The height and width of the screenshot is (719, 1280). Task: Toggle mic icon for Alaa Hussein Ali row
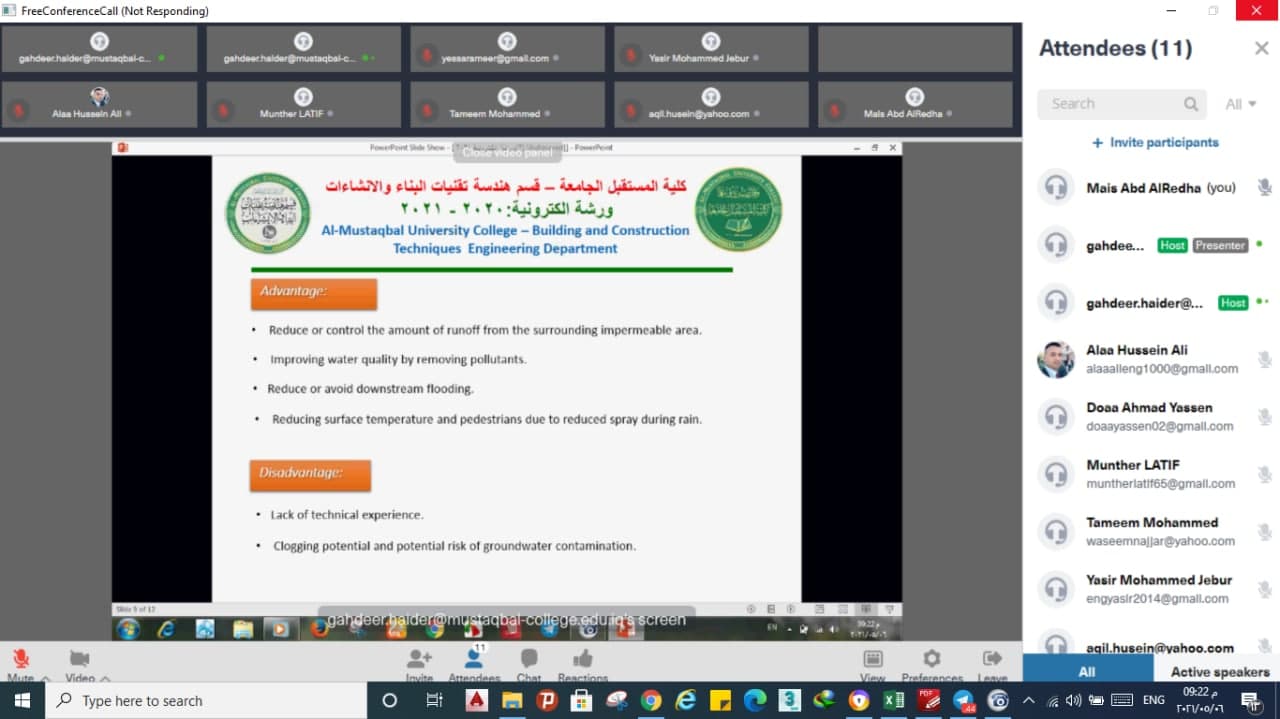pos(1265,360)
